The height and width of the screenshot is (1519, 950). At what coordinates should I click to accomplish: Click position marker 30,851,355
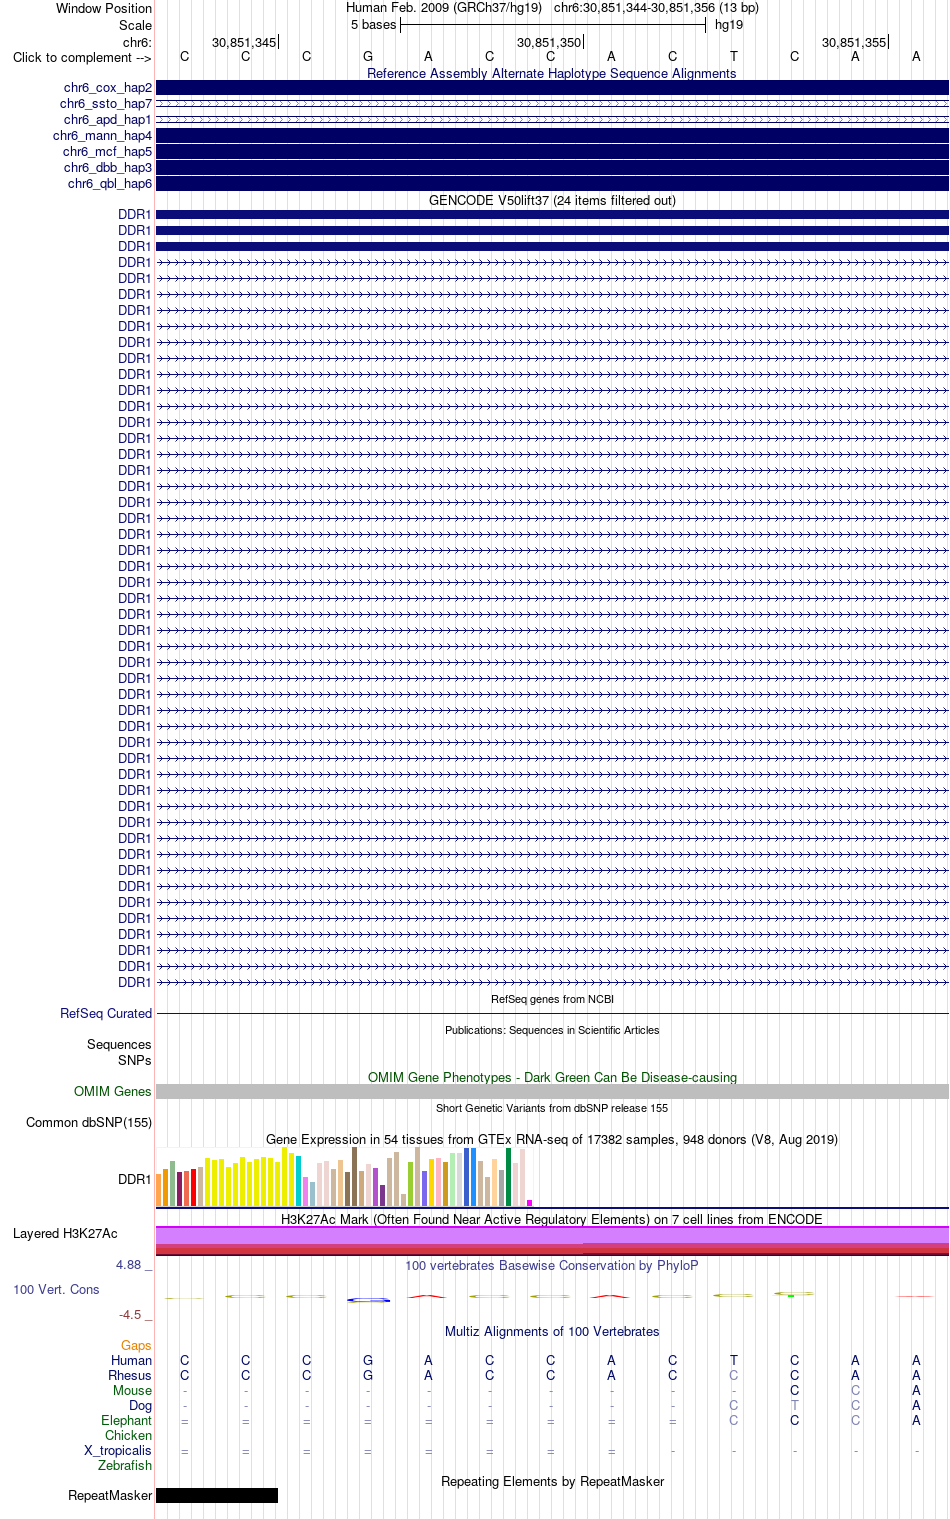tap(854, 42)
